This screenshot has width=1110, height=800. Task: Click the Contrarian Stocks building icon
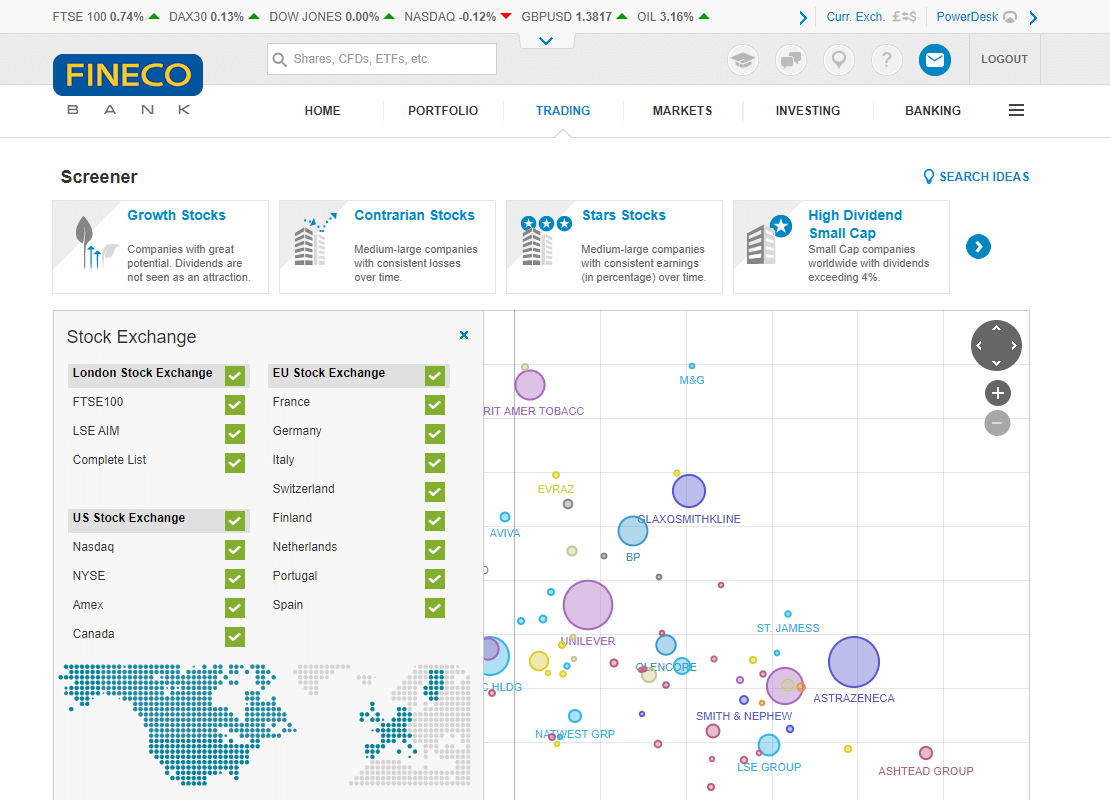tap(315, 239)
